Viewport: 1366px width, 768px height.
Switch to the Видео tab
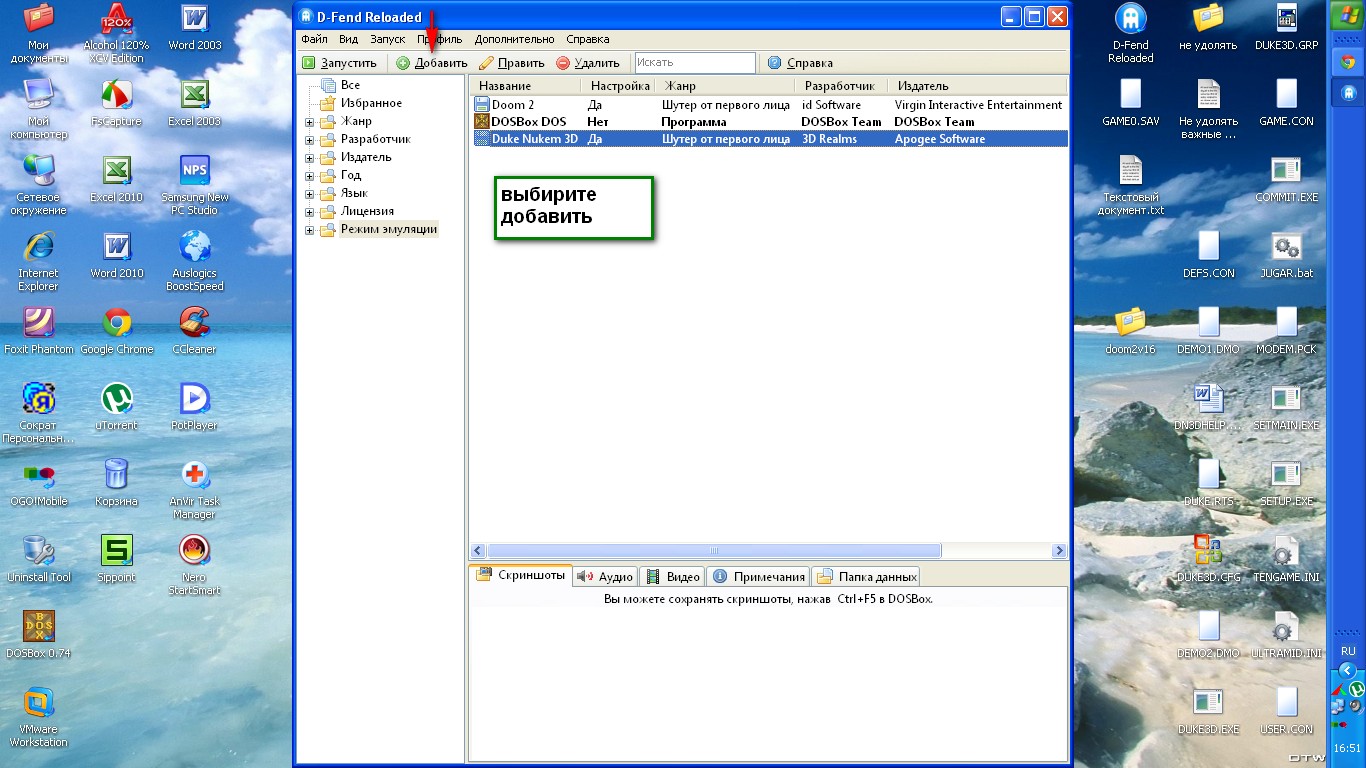672,576
